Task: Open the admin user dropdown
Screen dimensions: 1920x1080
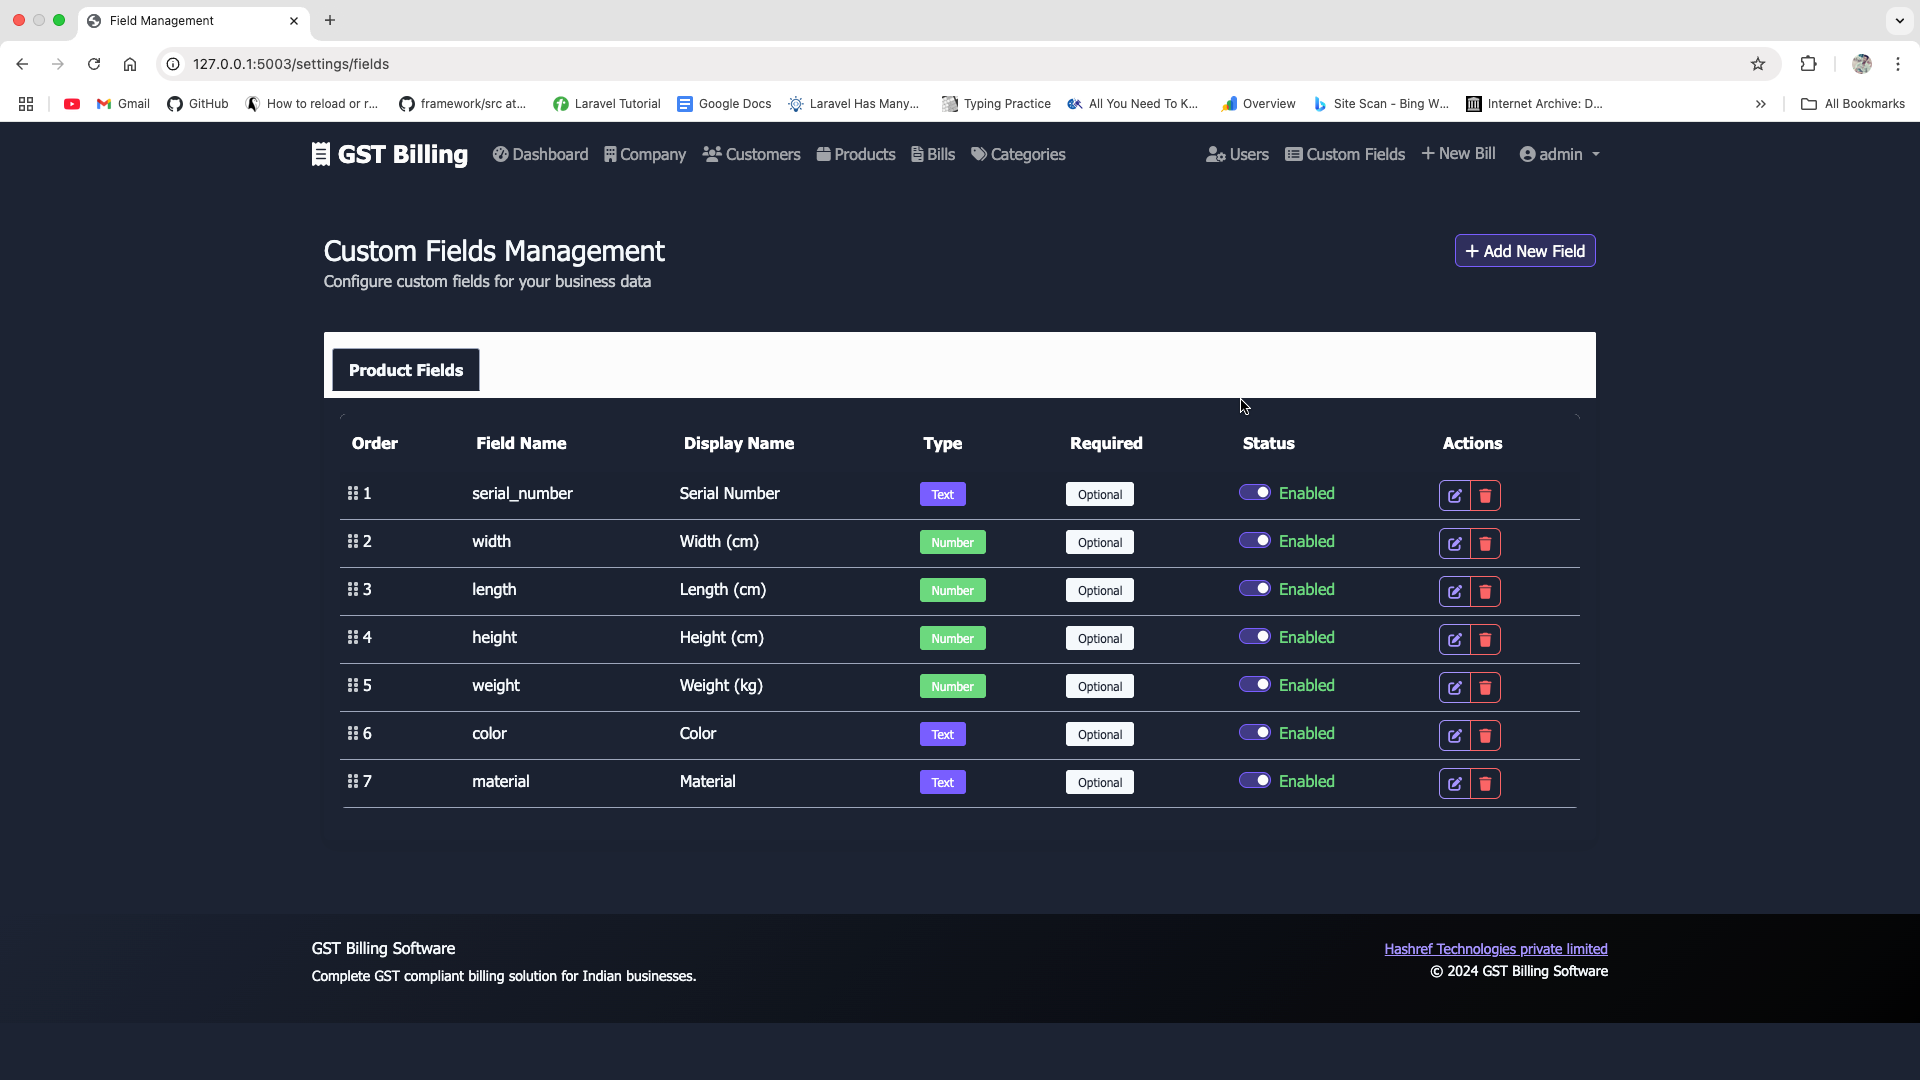Action: click(1559, 154)
